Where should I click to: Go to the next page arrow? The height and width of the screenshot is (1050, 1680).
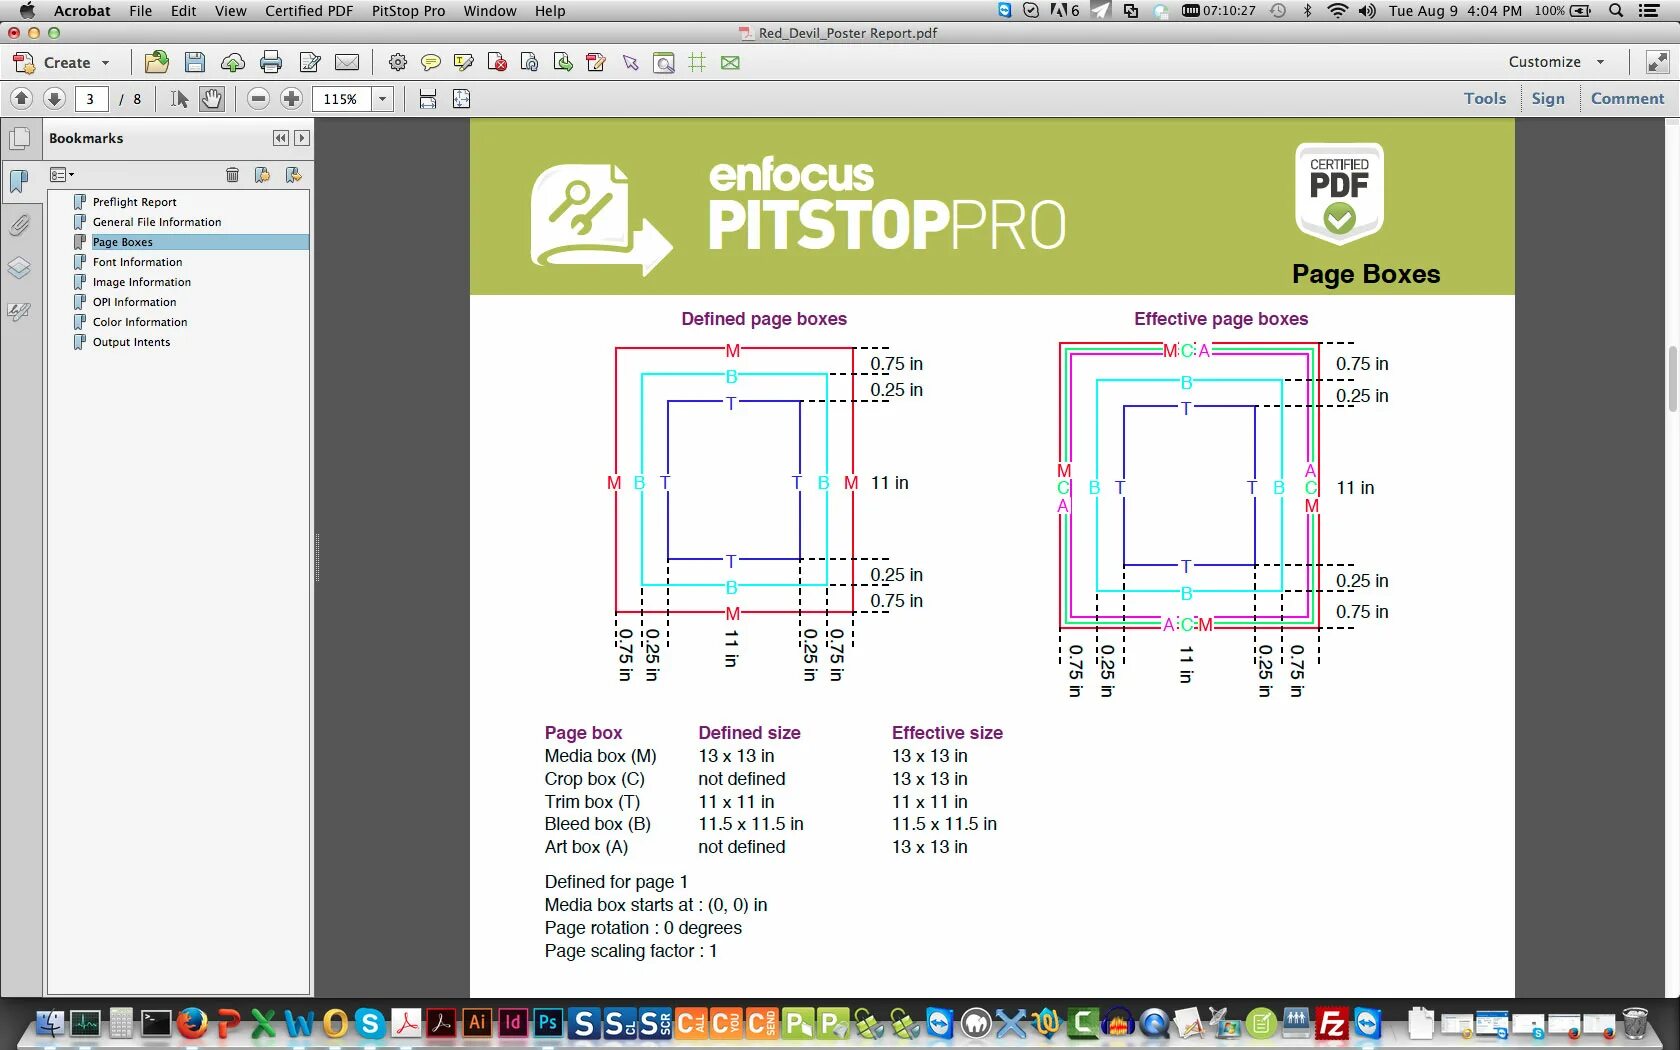[55, 98]
